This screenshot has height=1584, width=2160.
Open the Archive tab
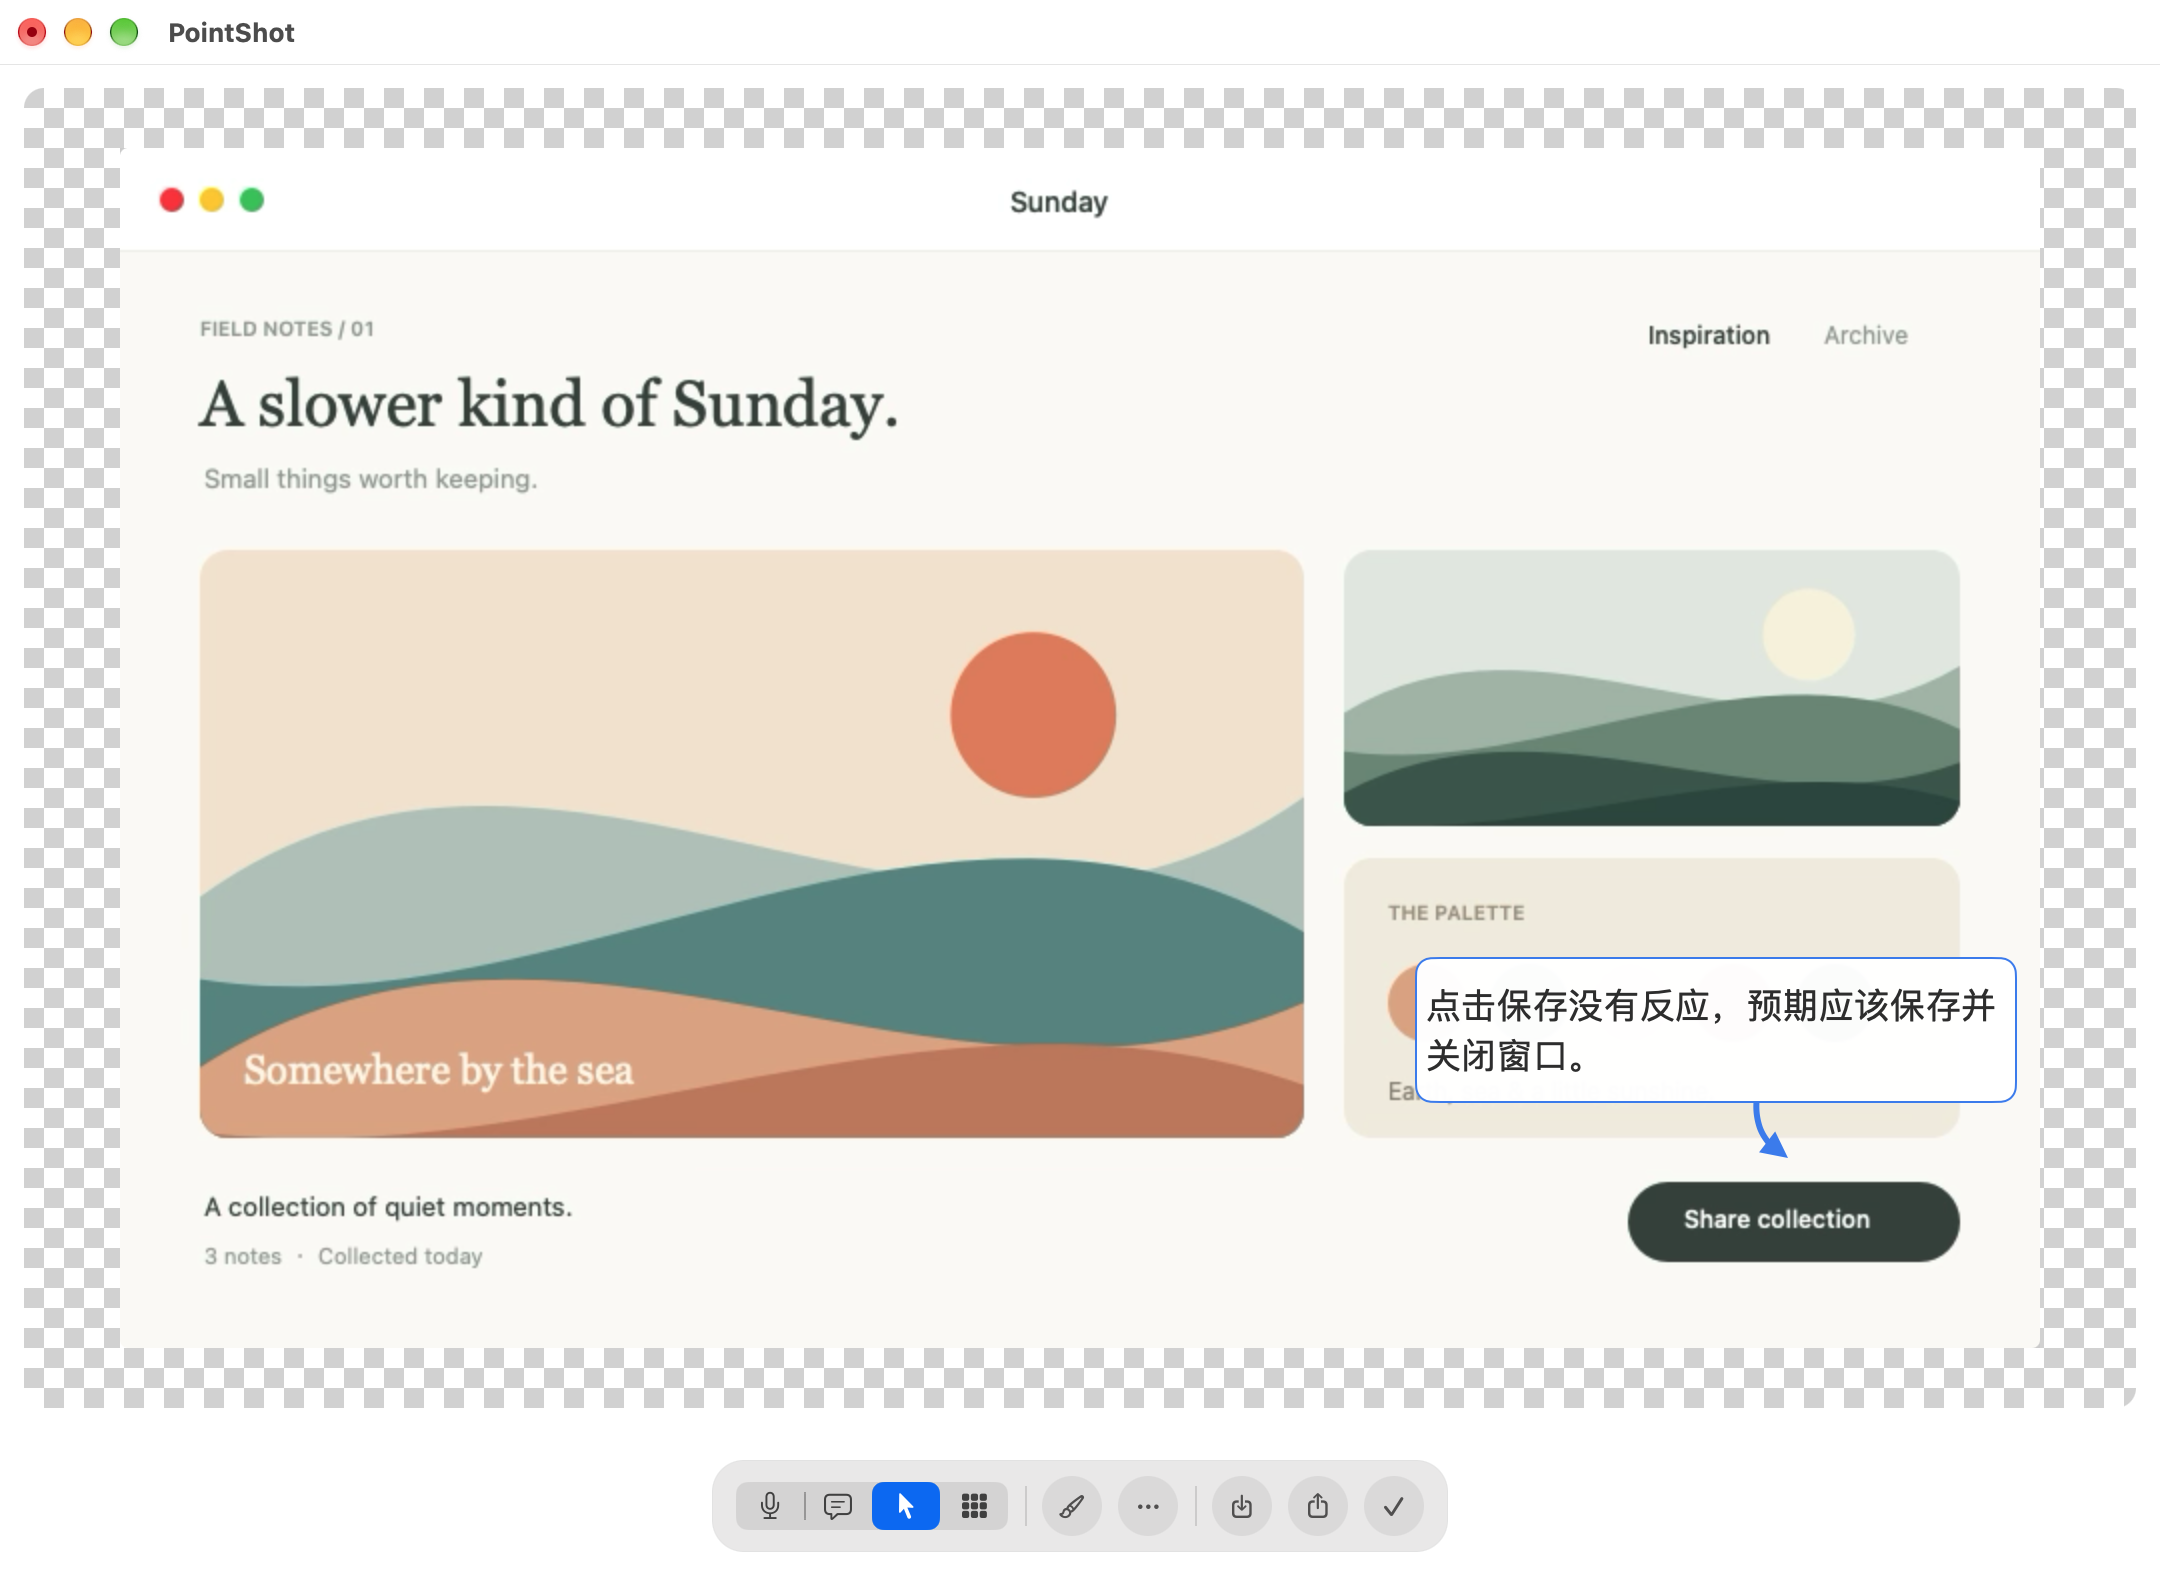point(1865,335)
